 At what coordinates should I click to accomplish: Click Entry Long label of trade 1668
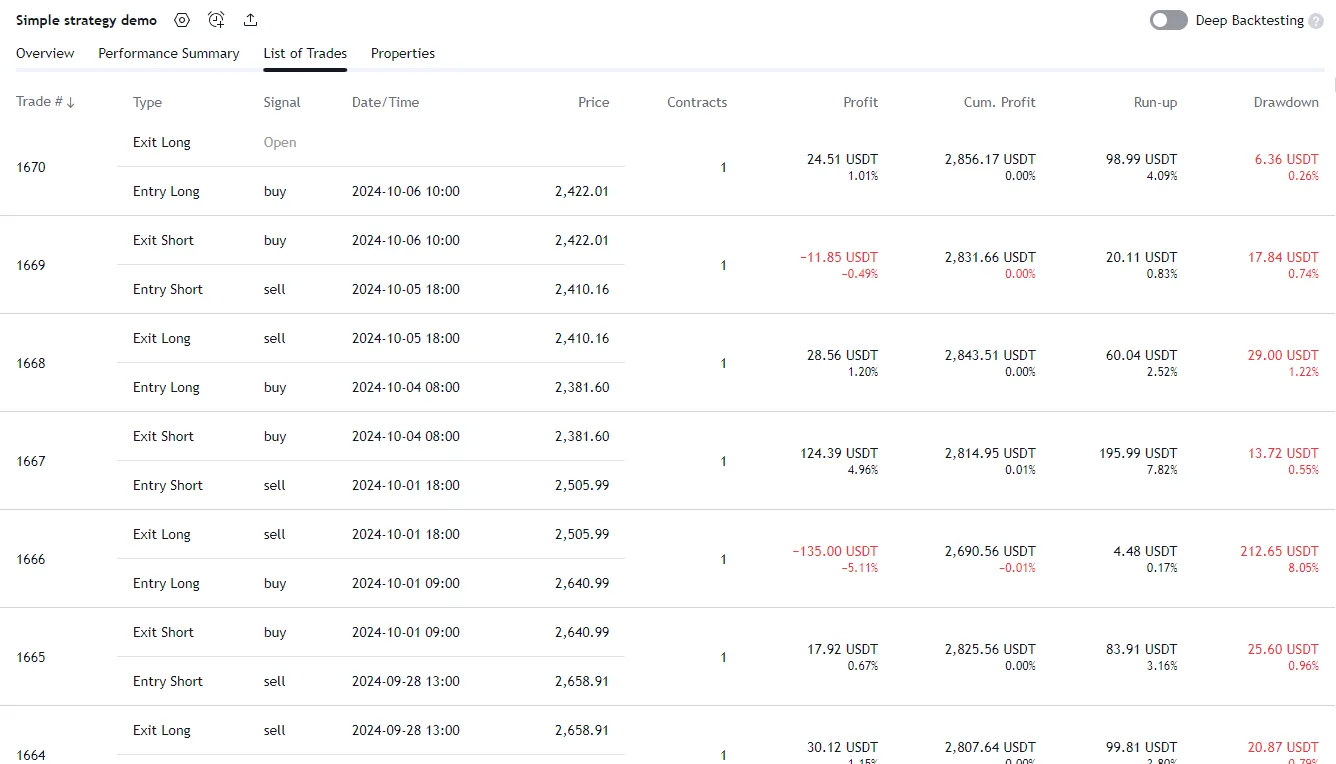point(166,387)
